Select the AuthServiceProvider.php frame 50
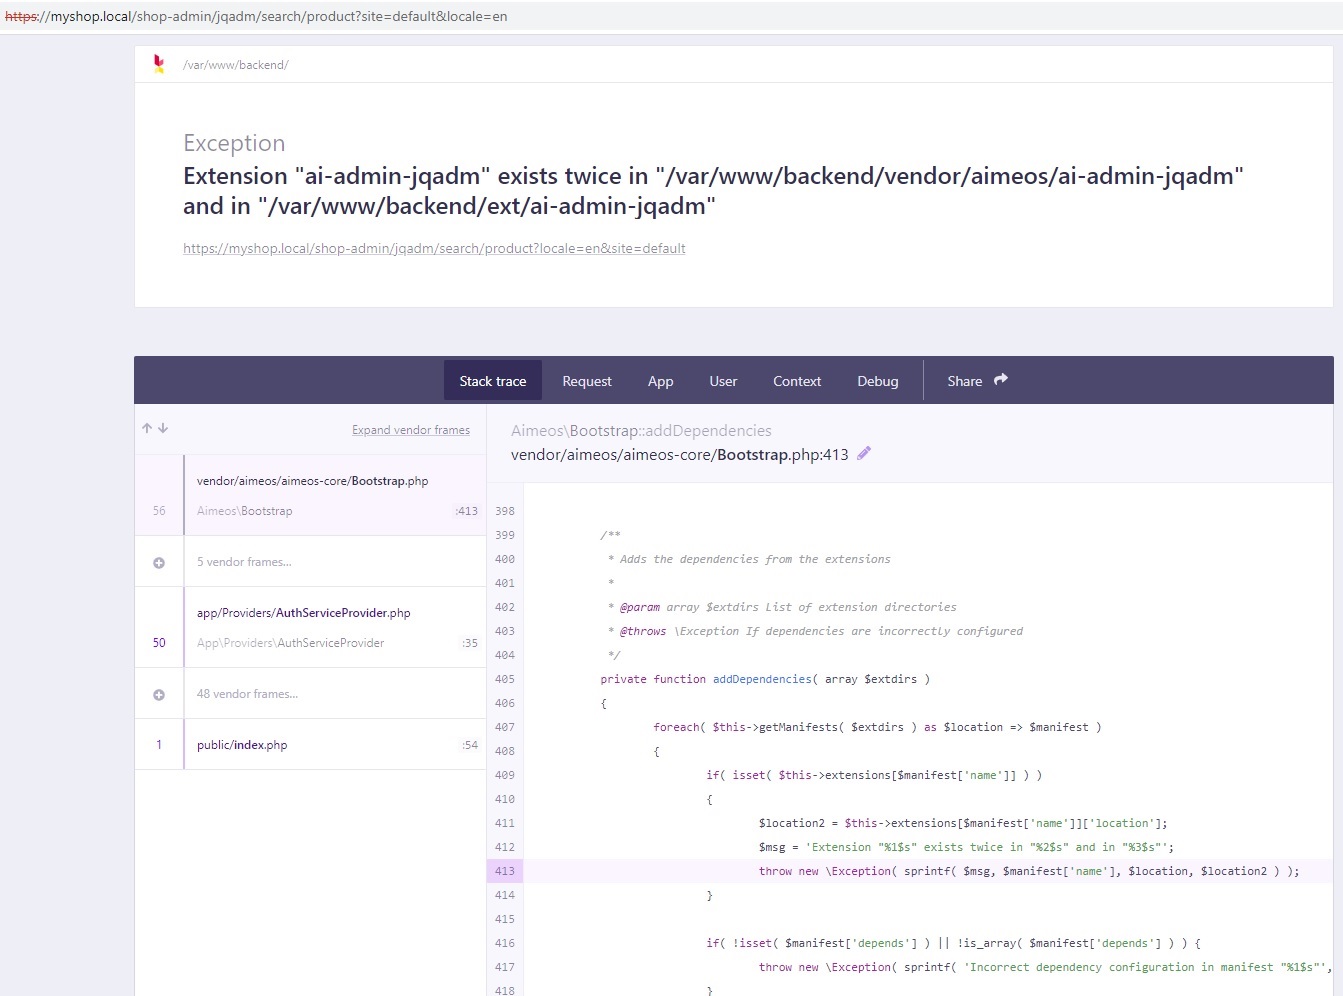Screen dimensions: 1343x996 (310, 627)
